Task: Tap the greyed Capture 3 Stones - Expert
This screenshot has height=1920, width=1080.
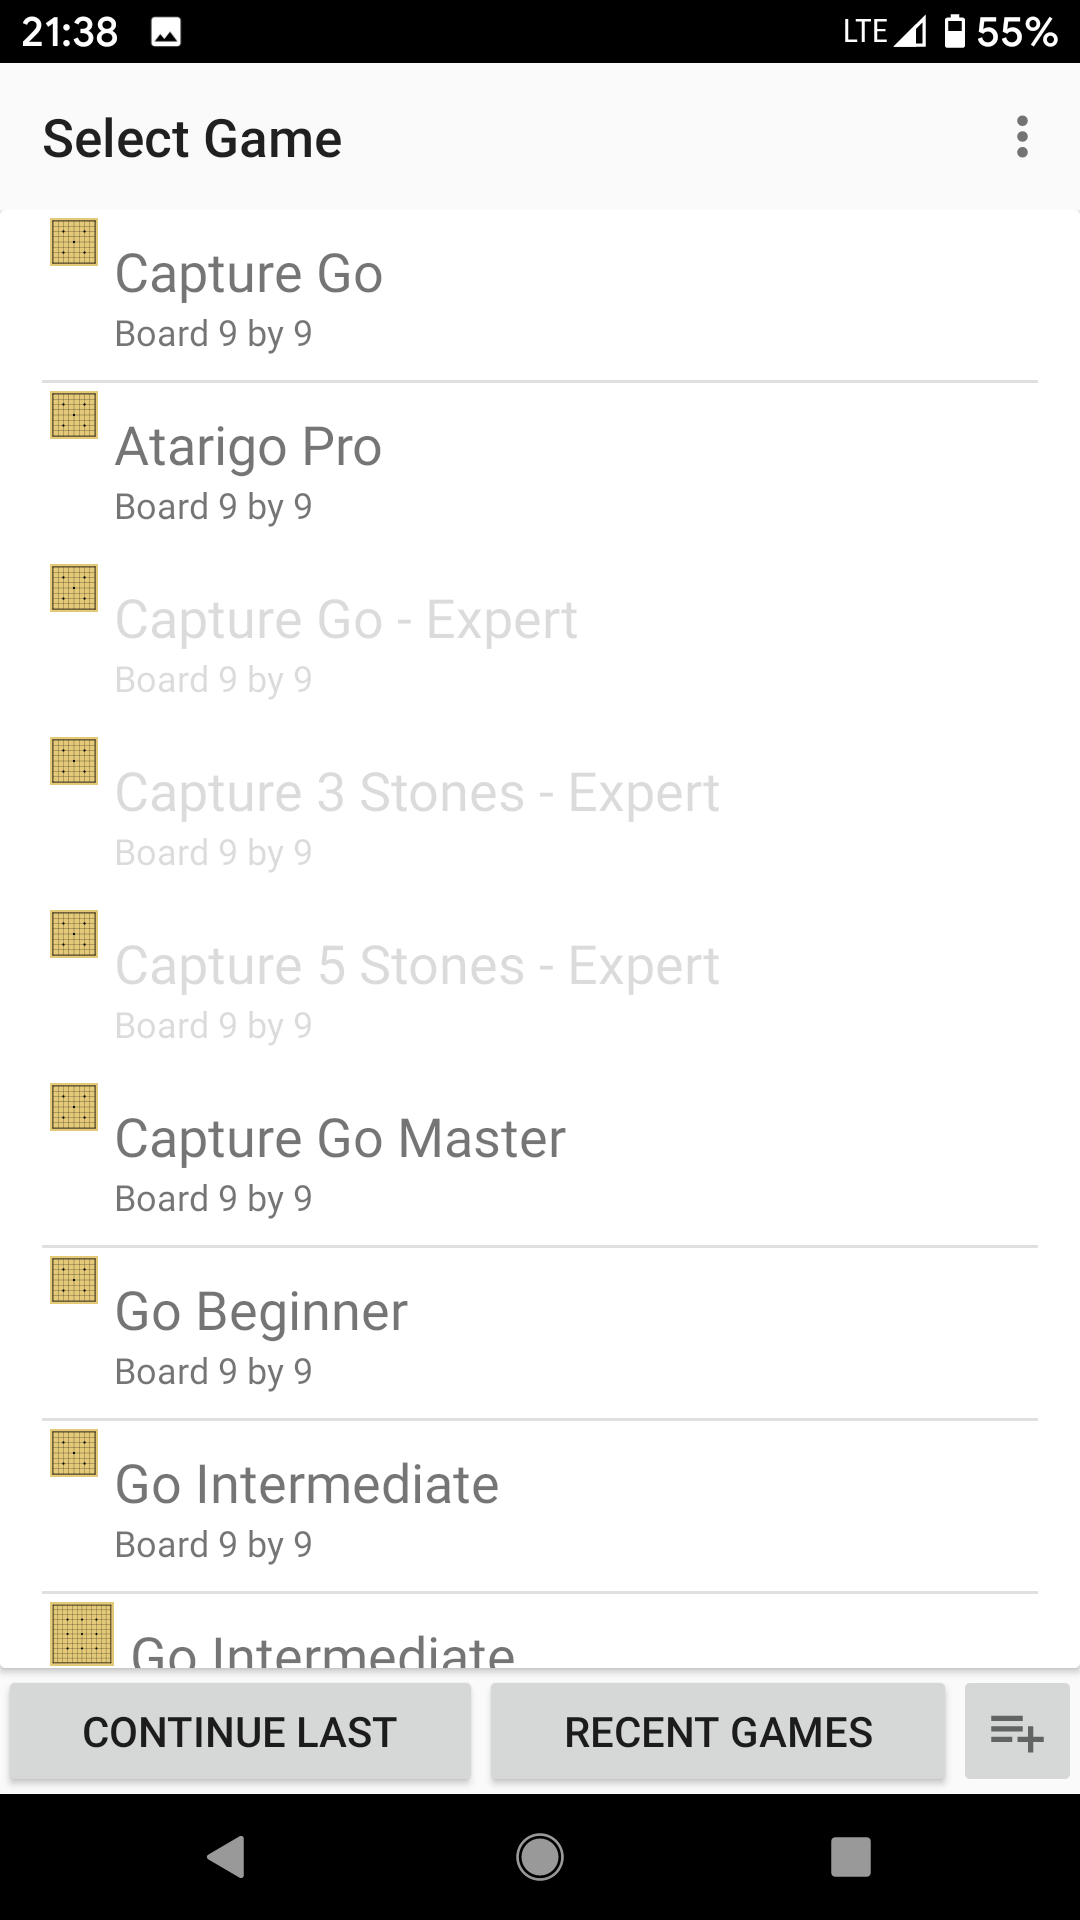Action: point(540,816)
